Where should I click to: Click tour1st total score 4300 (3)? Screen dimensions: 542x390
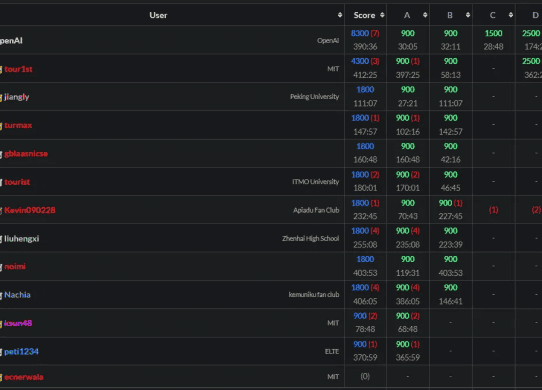pyautogui.click(x=365, y=62)
